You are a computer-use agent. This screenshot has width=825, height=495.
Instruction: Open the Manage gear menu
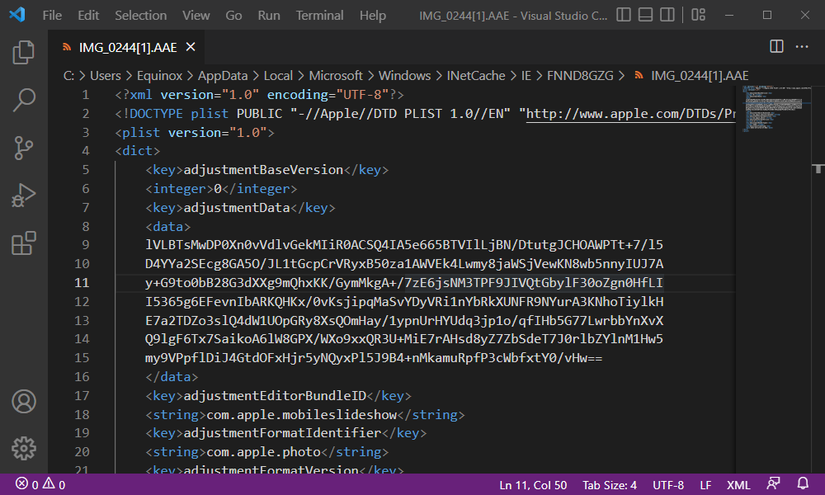[x=23, y=448]
